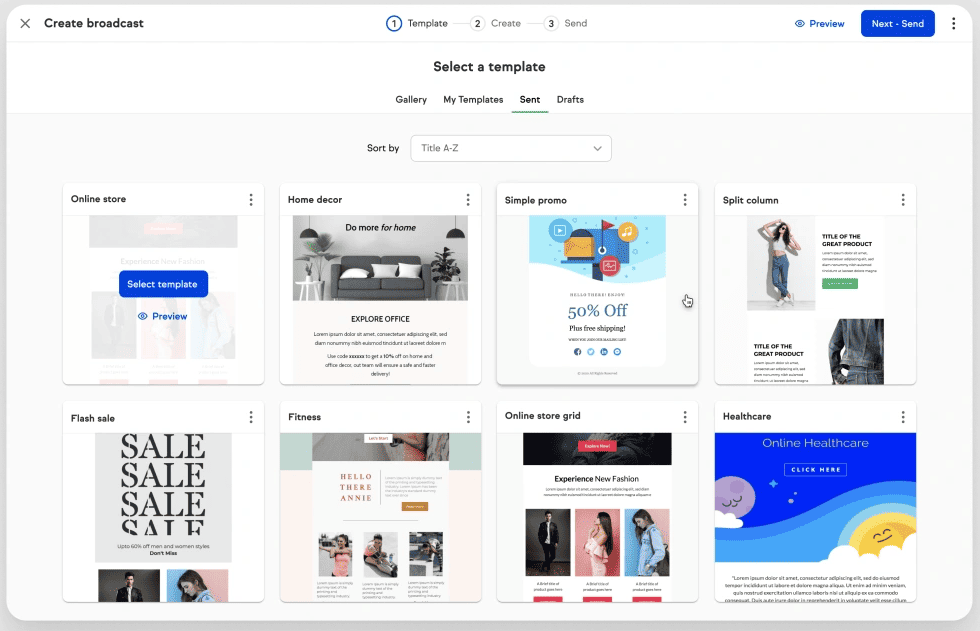Switch to the Gallery tab
The image size is (980, 631).
(410, 99)
